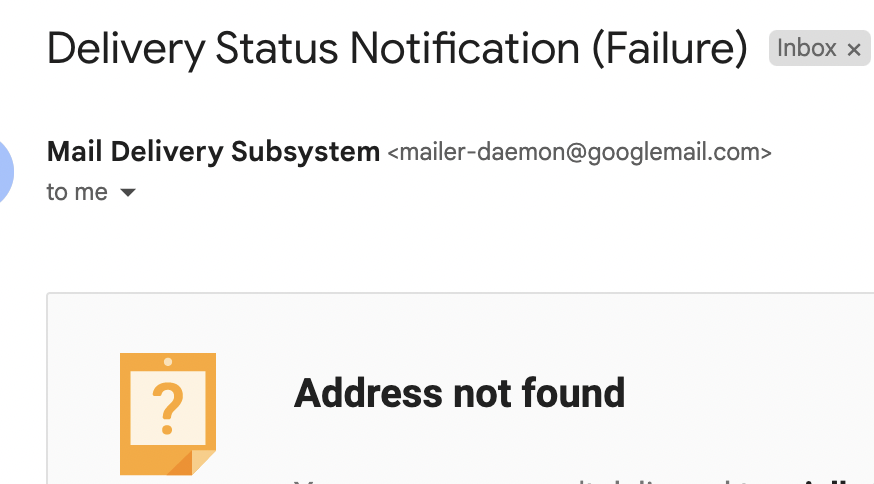This screenshot has height=484, width=874.
Task: Click the sender's blue profile avatar
Action: 8,170
